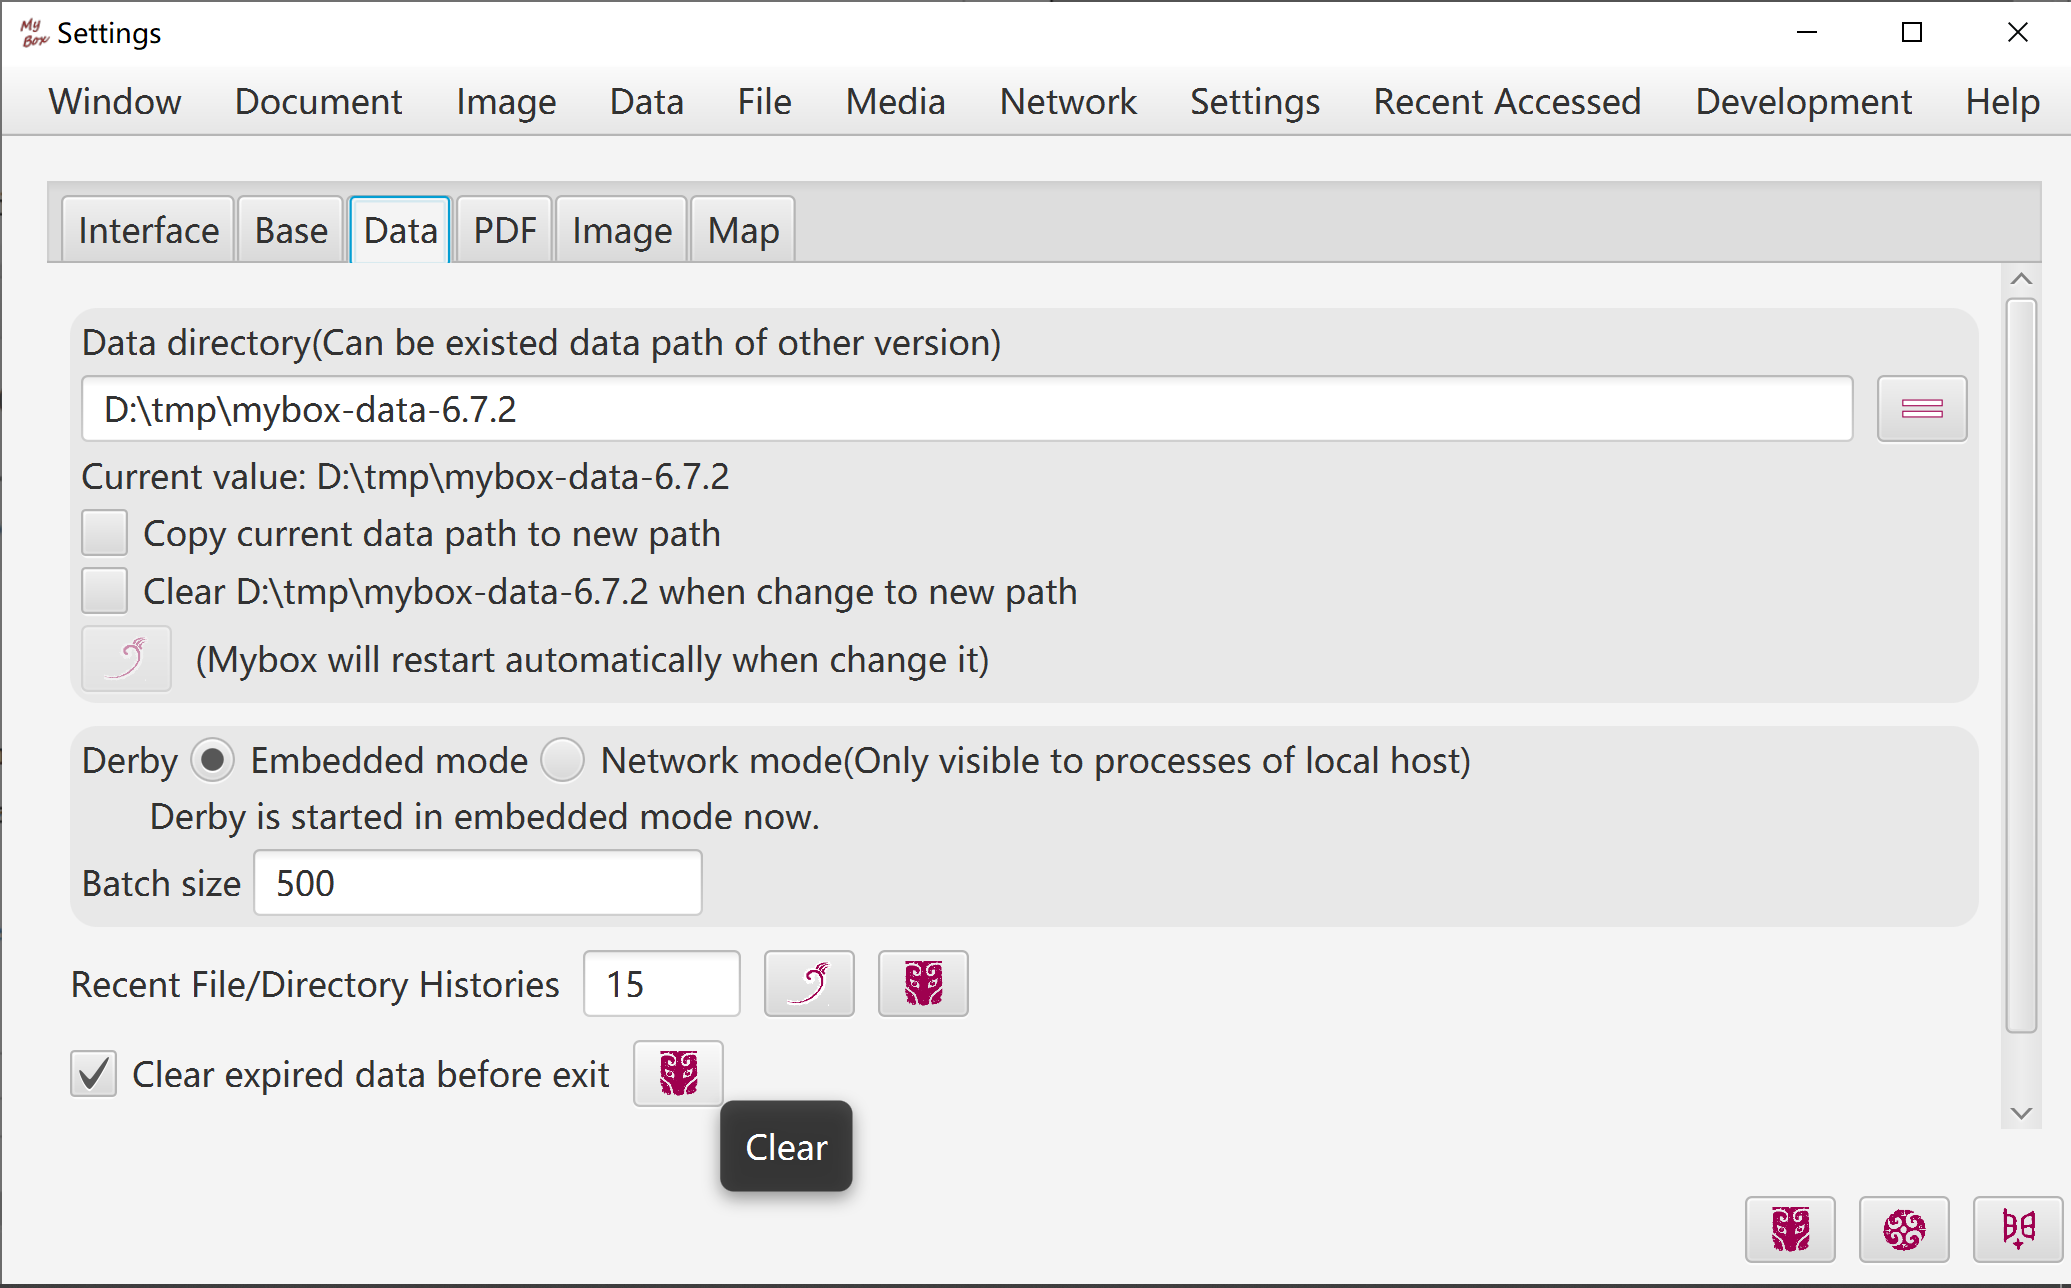2071x1288 pixels.
Task: Click the bottom-left clear icon in footer
Action: pyautogui.click(x=1789, y=1229)
